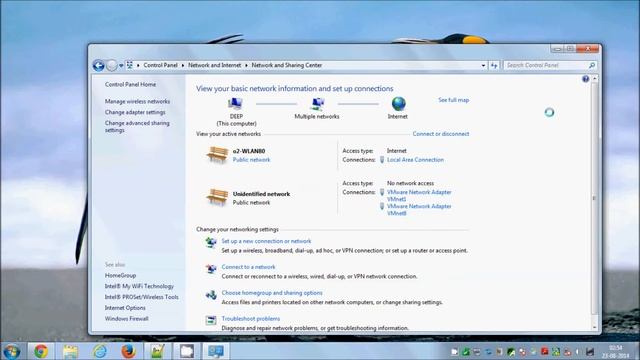
Task: Open VMware Network Adapter VMnet8 link
Action: (419, 210)
